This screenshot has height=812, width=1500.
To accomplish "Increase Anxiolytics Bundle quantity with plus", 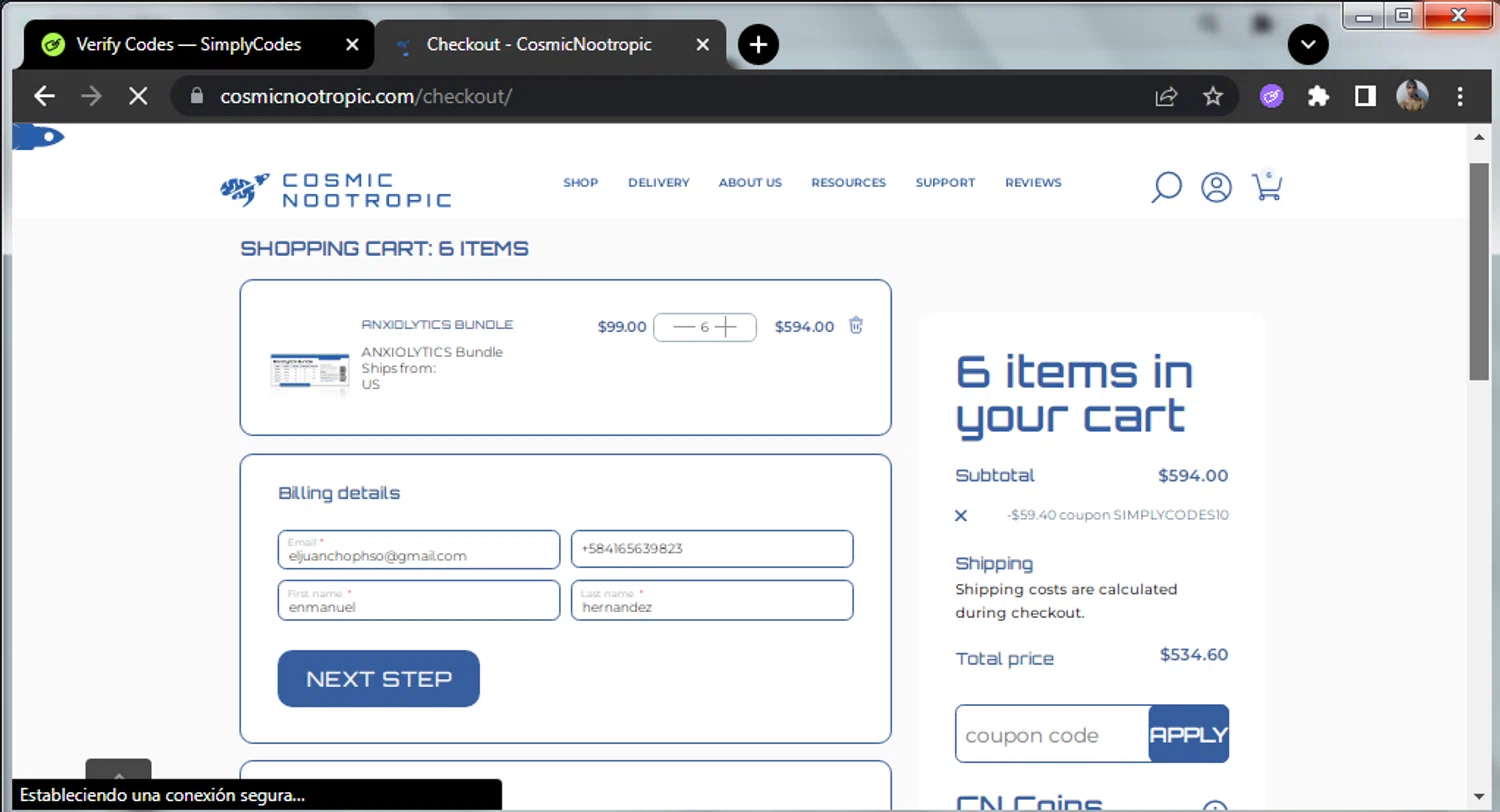I will [x=726, y=327].
